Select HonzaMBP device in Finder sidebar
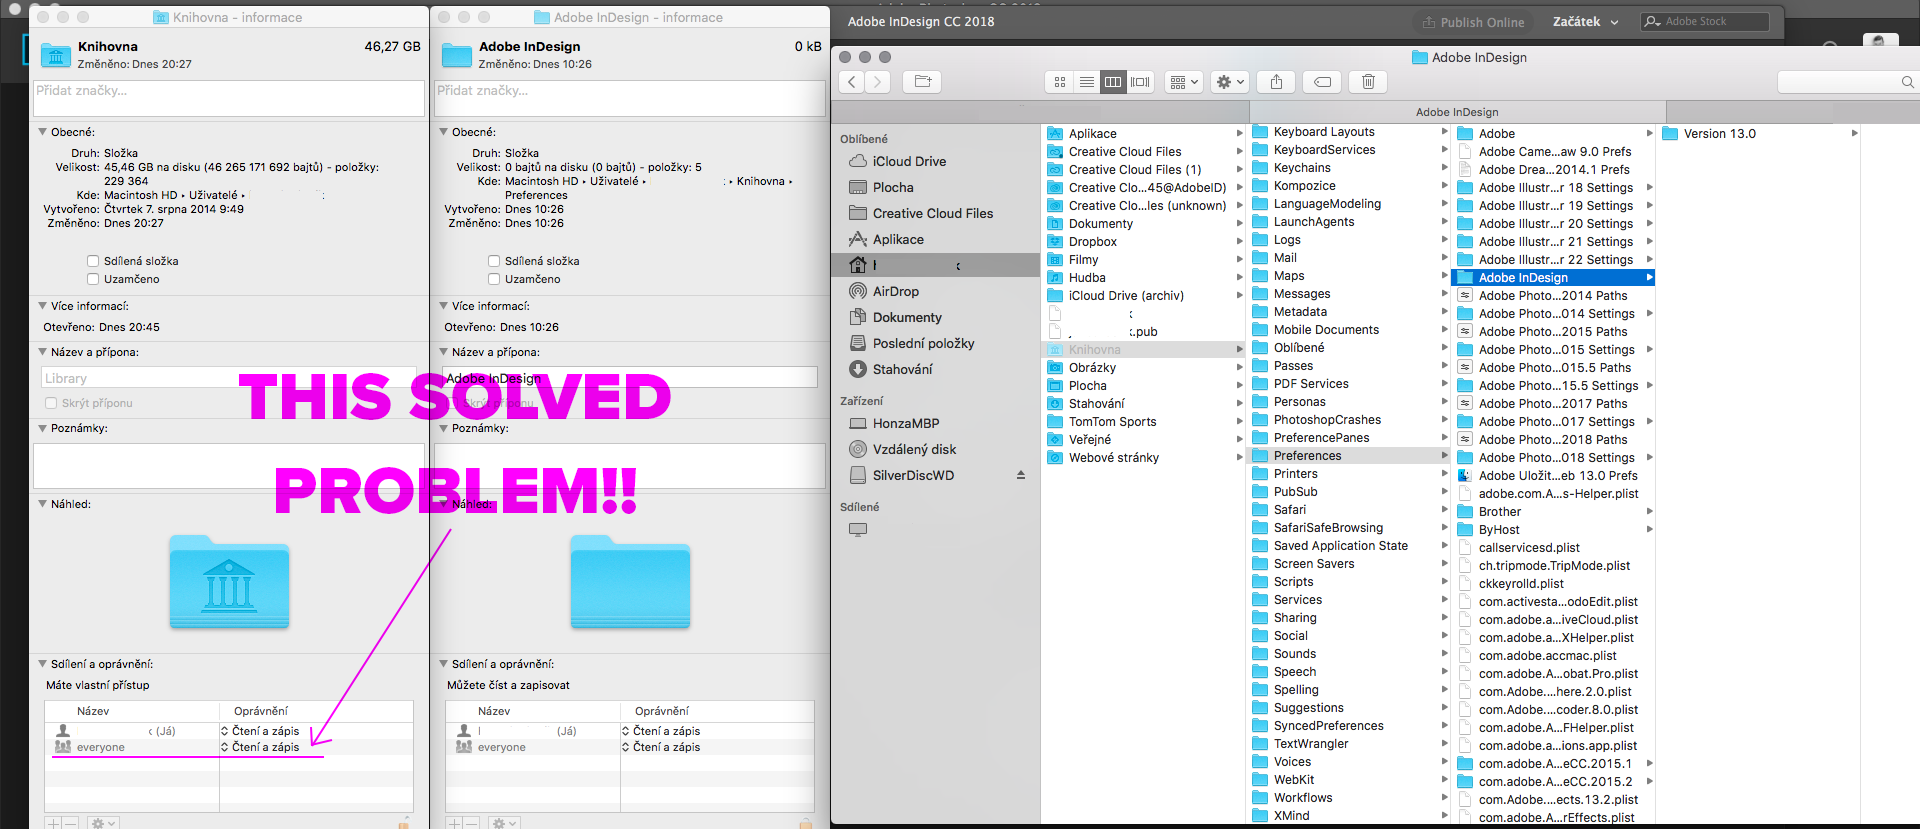This screenshot has width=1920, height=829. click(x=906, y=423)
